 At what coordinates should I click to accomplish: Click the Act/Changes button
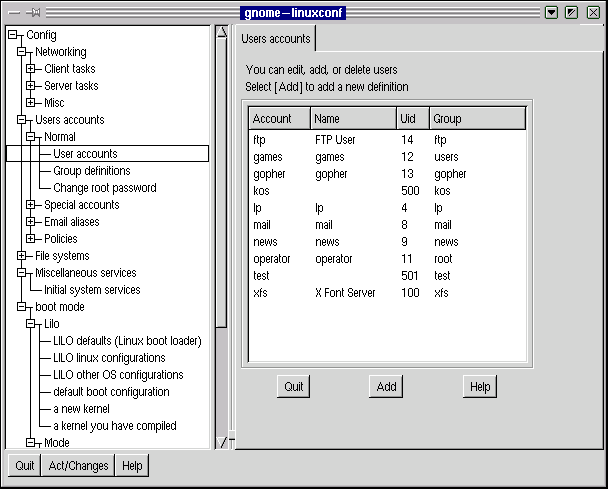pos(77,466)
